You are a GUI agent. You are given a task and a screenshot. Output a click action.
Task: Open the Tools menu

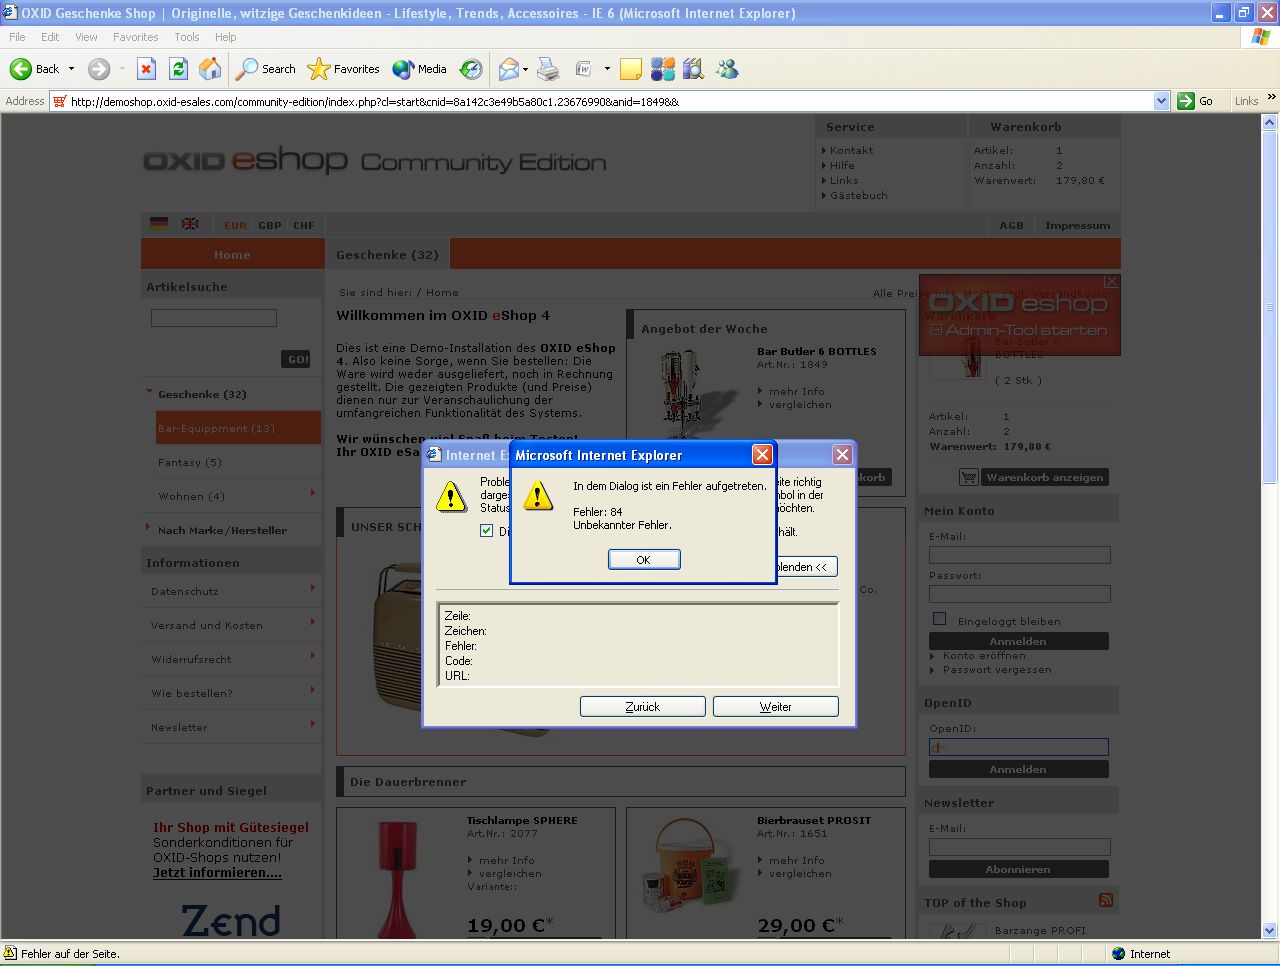click(187, 37)
